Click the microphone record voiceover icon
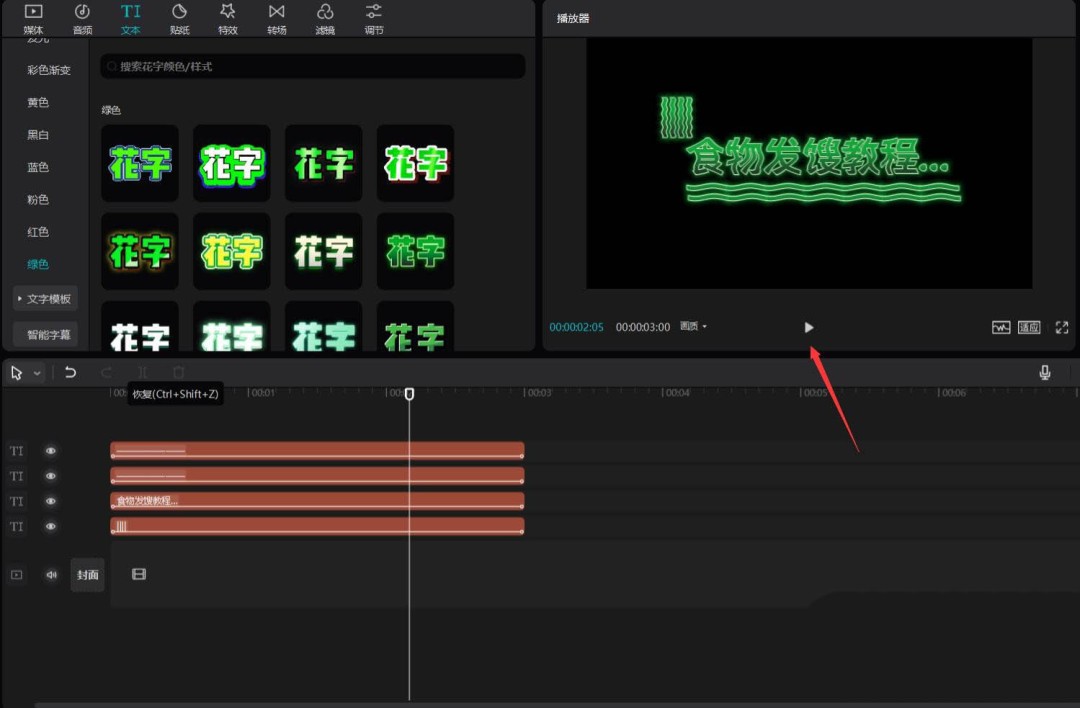Viewport: 1080px width, 708px height. [1045, 372]
